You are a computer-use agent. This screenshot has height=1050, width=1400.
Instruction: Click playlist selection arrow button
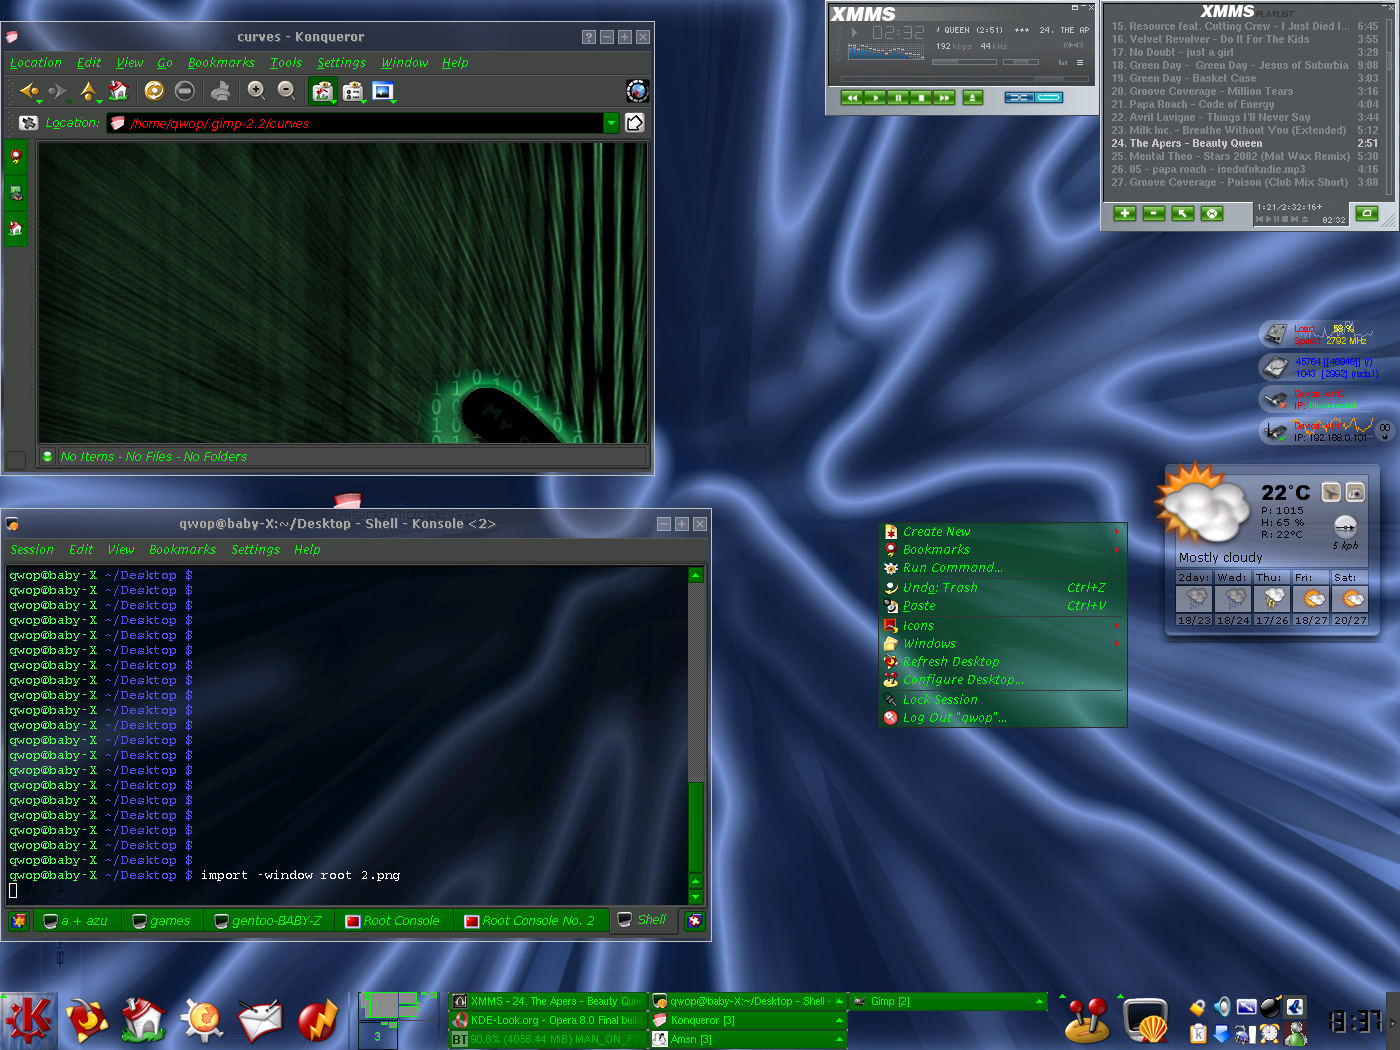pyautogui.click(x=1182, y=213)
